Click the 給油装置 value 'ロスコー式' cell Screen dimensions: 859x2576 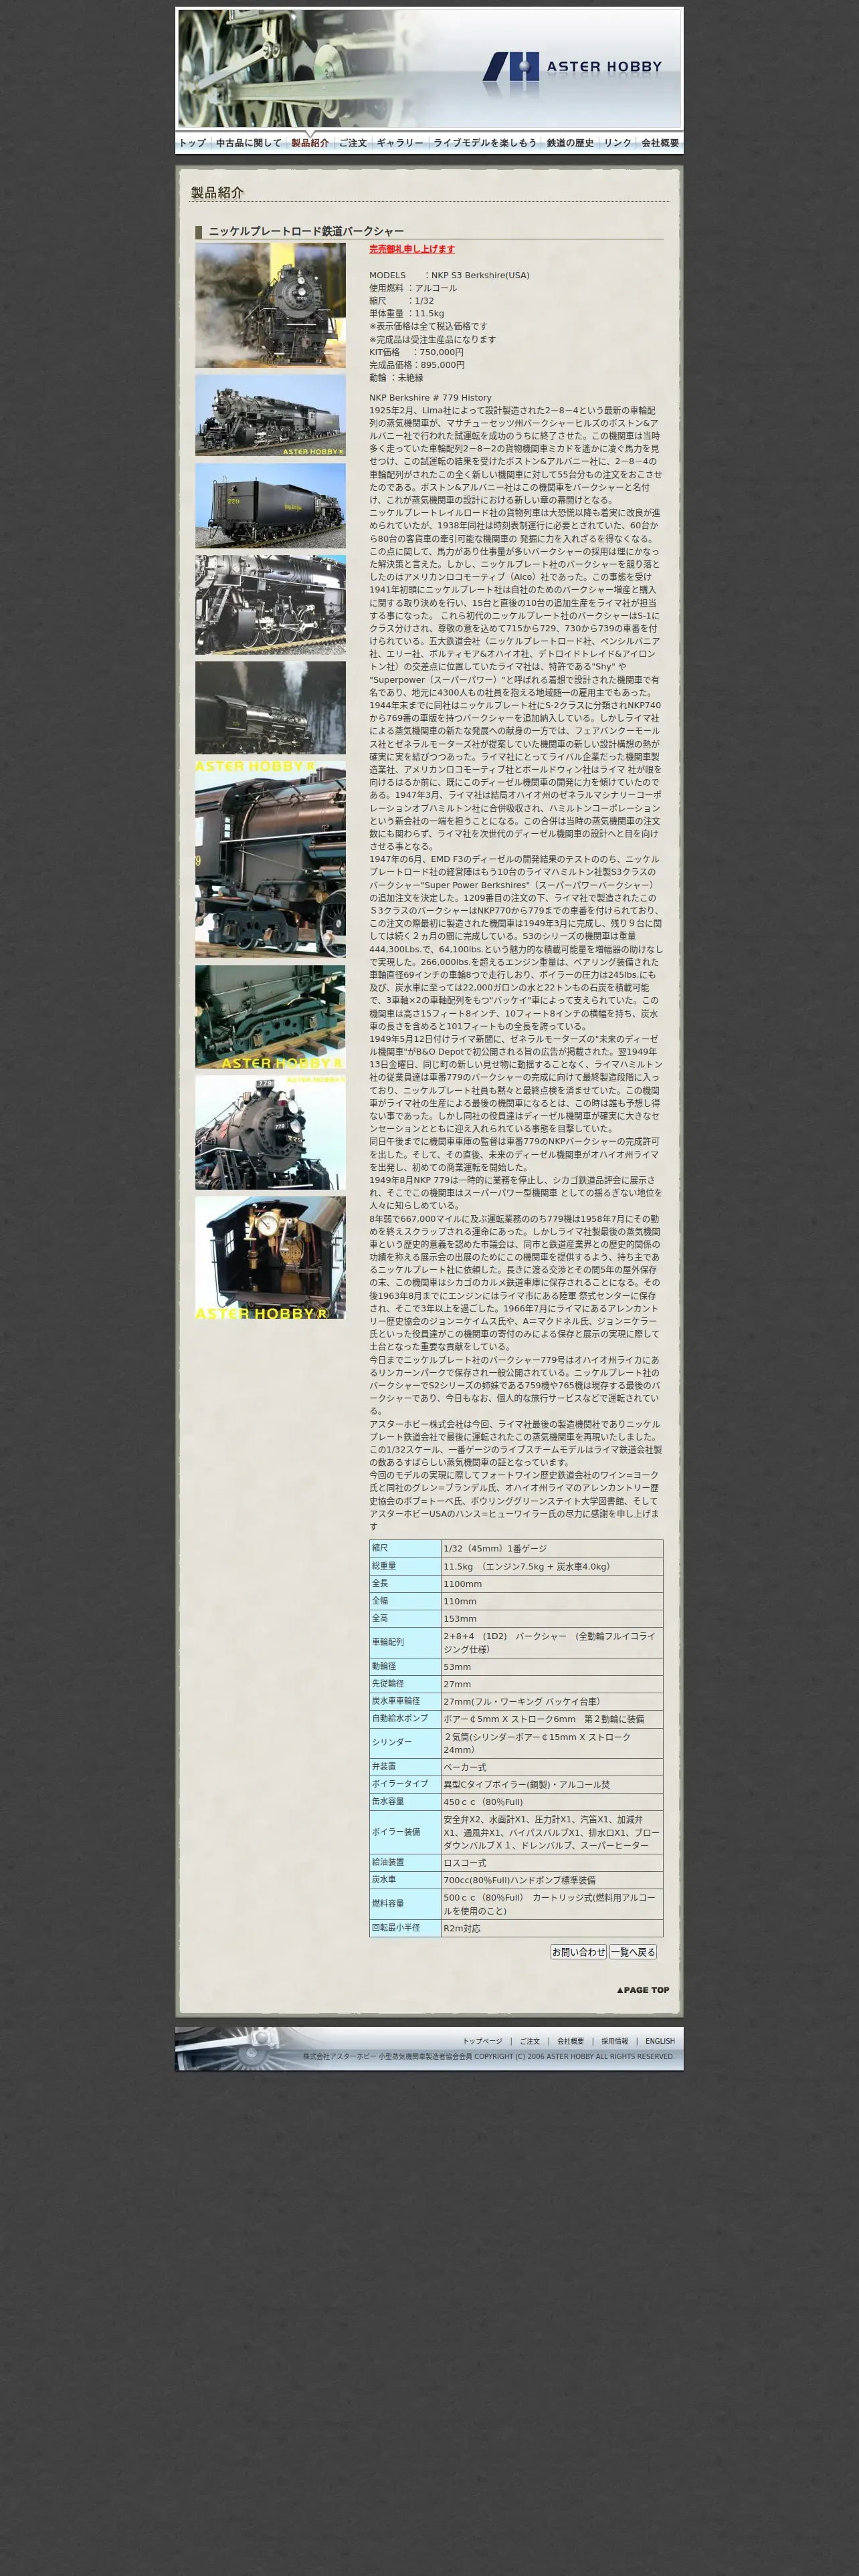(552, 1863)
